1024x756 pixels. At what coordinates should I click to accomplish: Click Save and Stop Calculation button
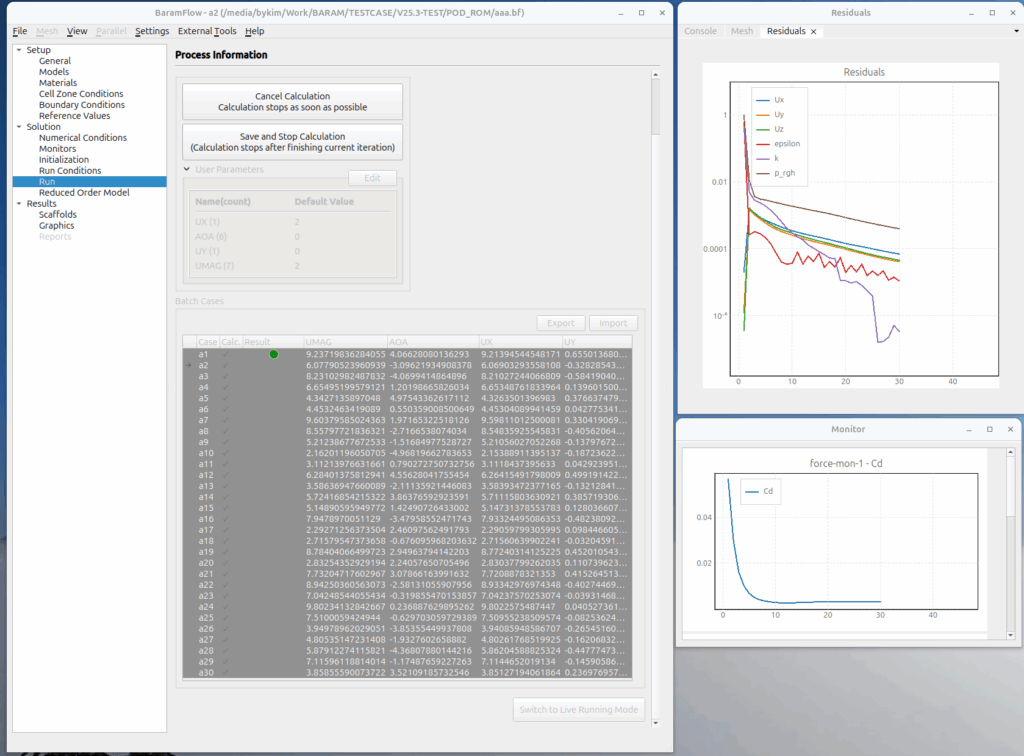pyautogui.click(x=292, y=142)
